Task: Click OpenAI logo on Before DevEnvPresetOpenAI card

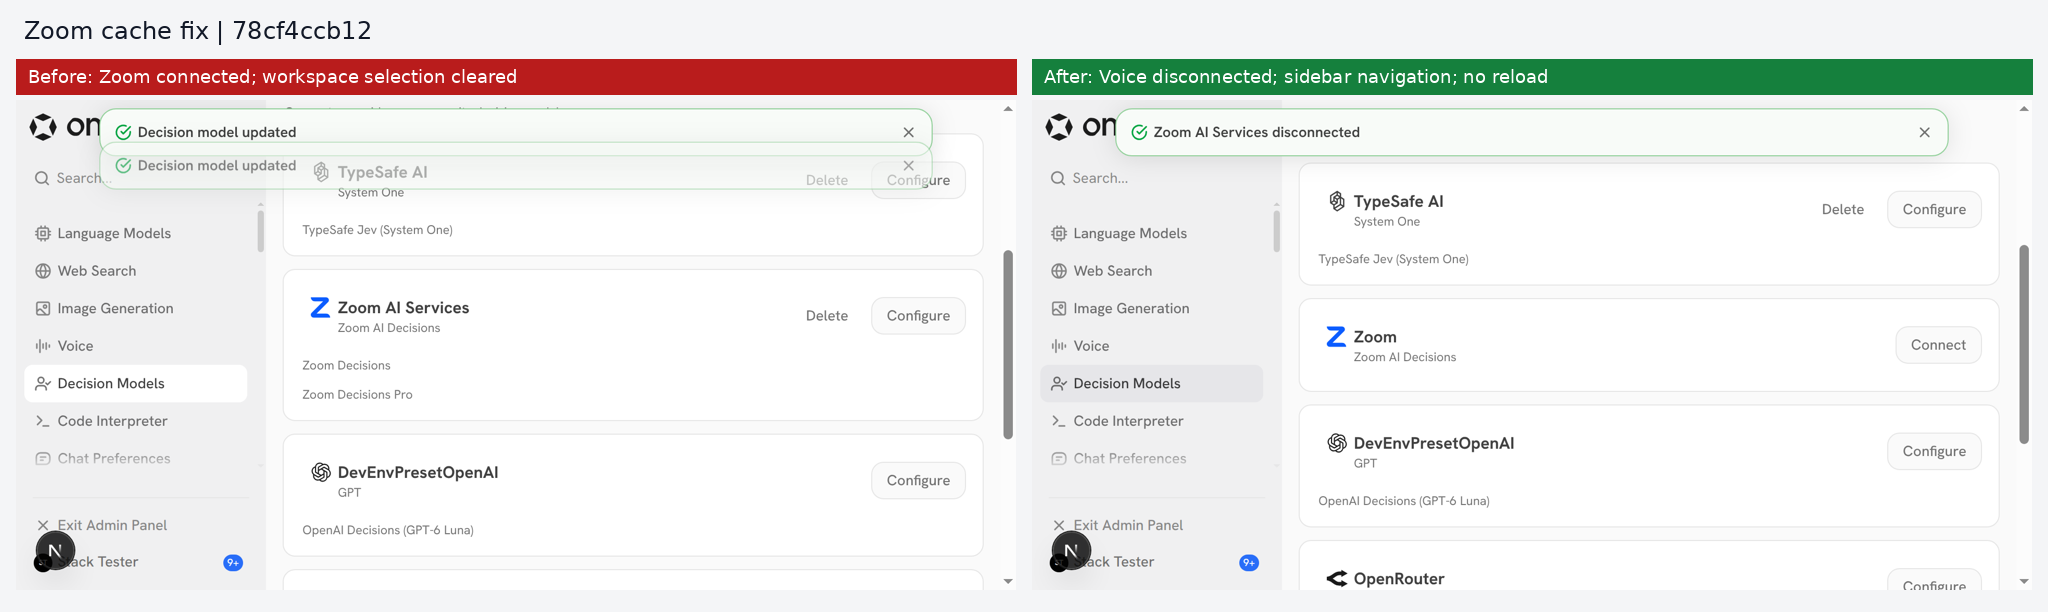Action: (321, 472)
